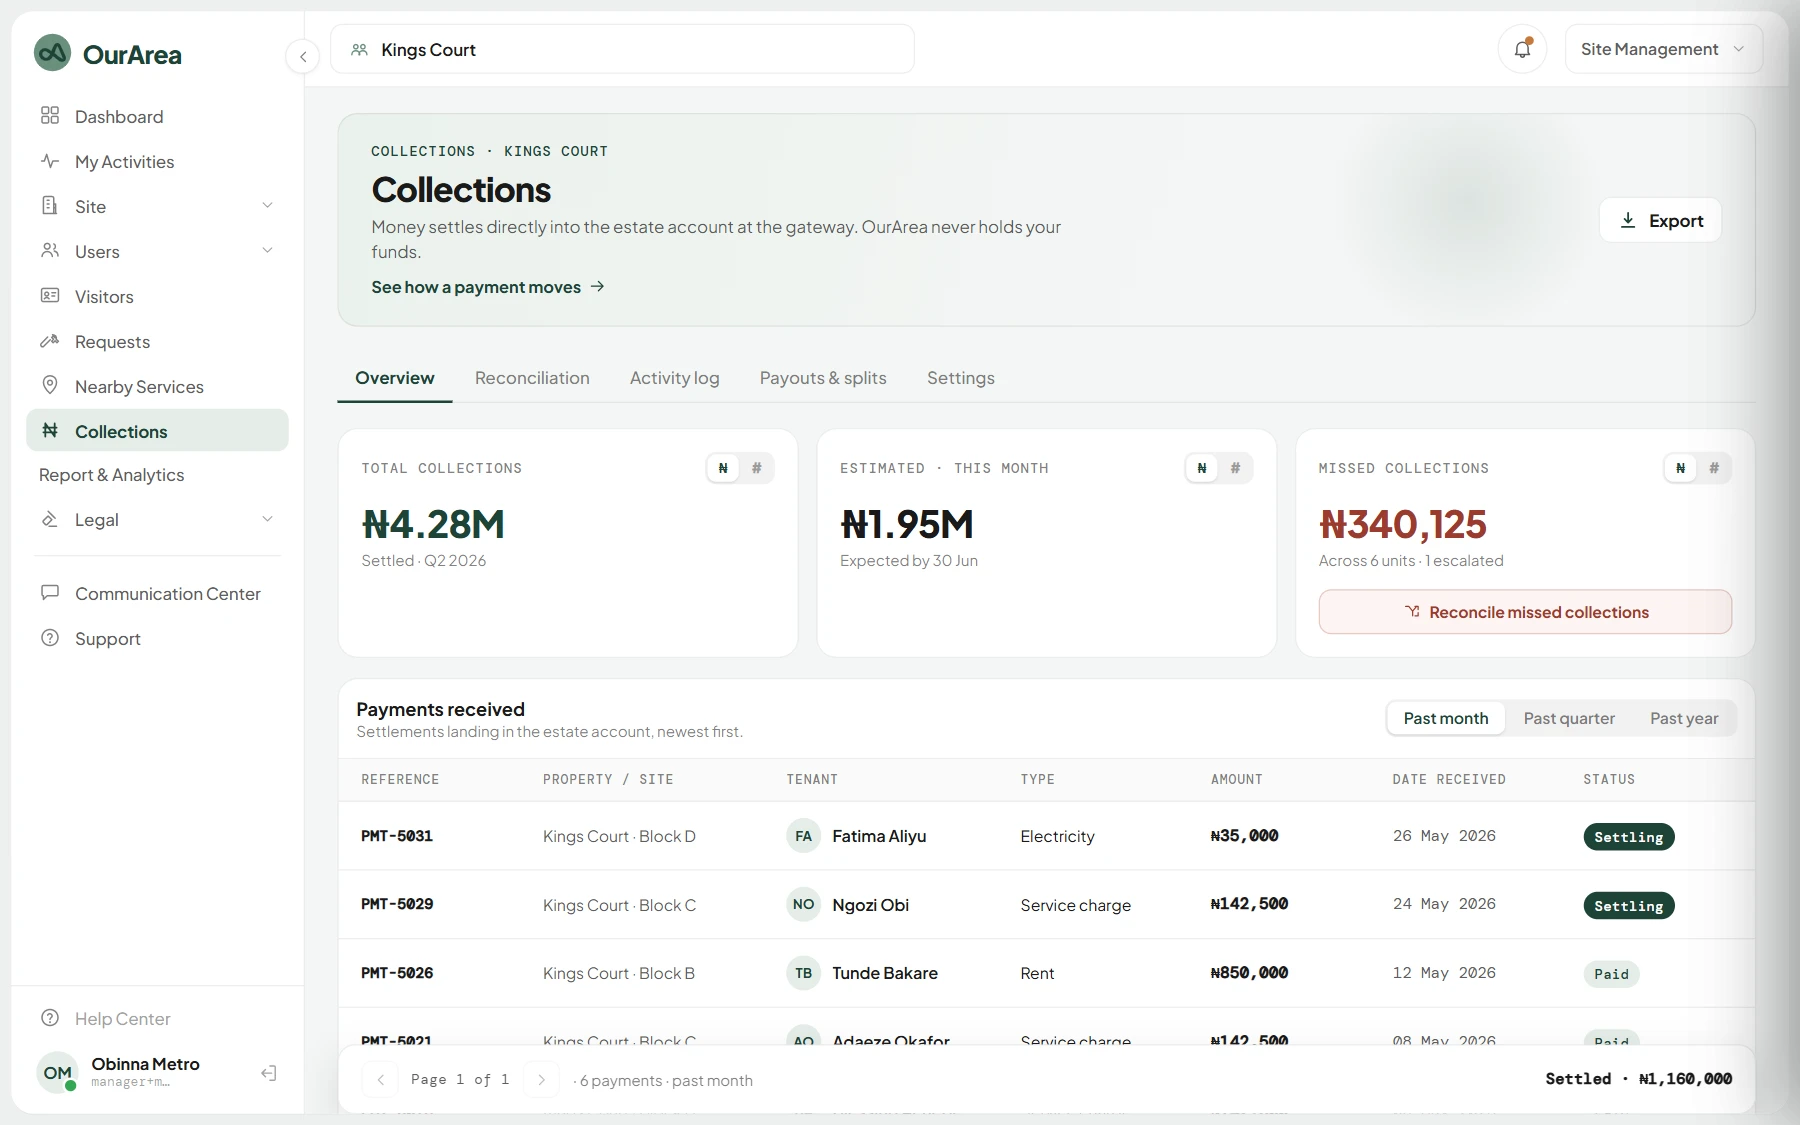This screenshot has width=1800, height=1125.
Task: Switch Missed Collections to naira view
Action: (1681, 468)
